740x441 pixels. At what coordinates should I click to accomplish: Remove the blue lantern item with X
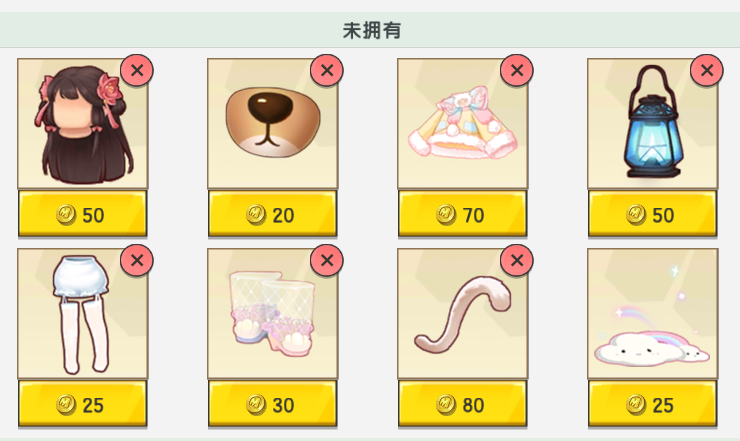[x=707, y=70]
